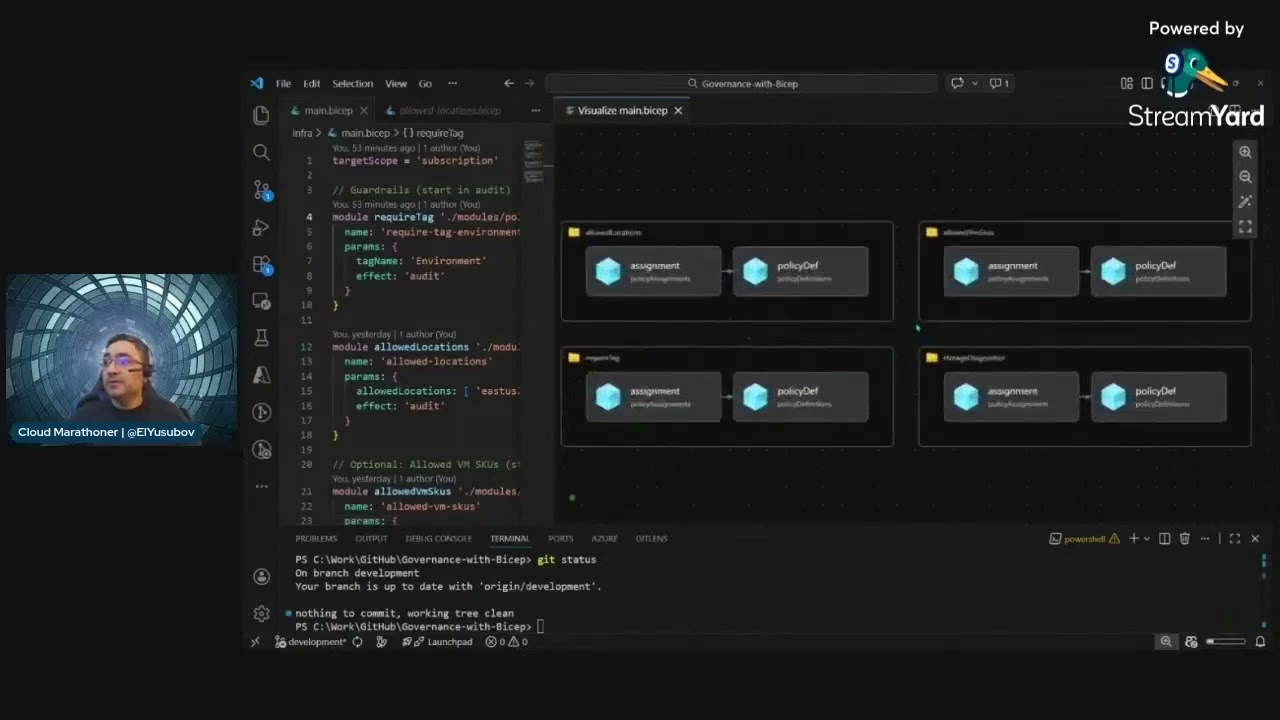Open the chat options dropdown arrow
Image resolution: width=1280 pixels, height=720 pixels.
[x=975, y=83]
